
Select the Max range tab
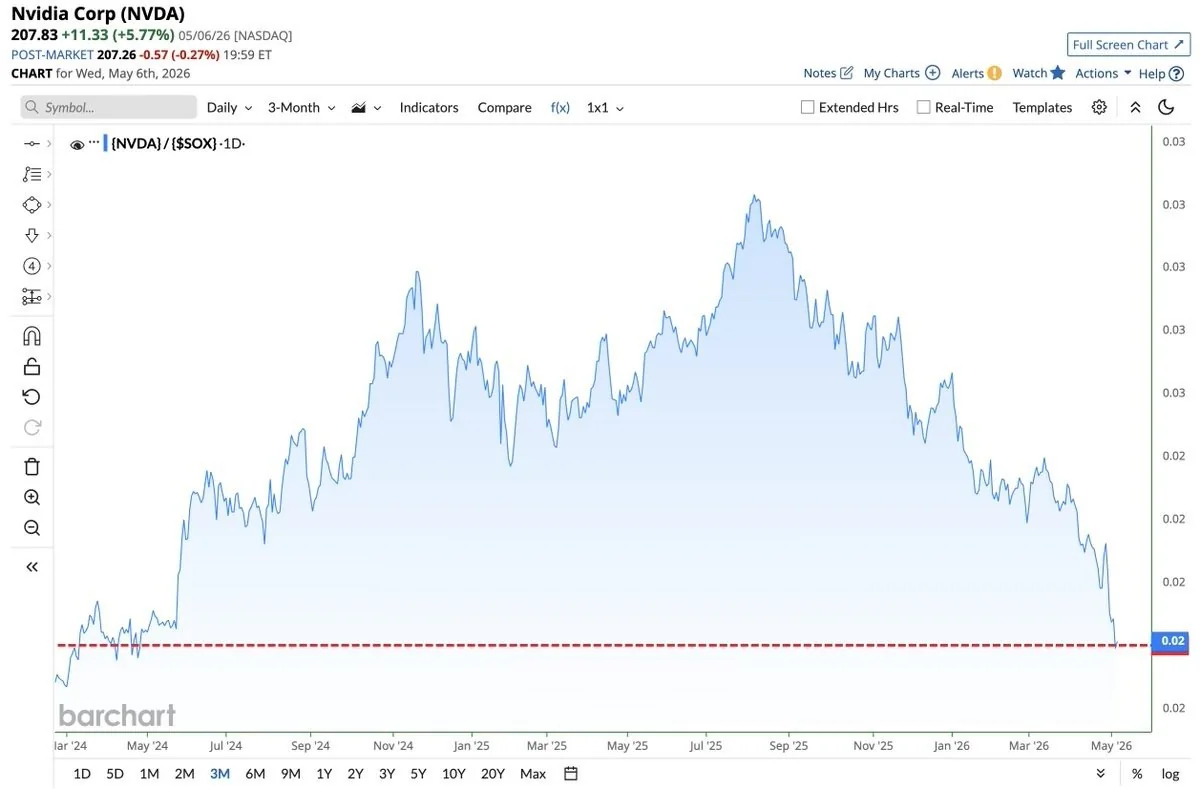point(533,773)
